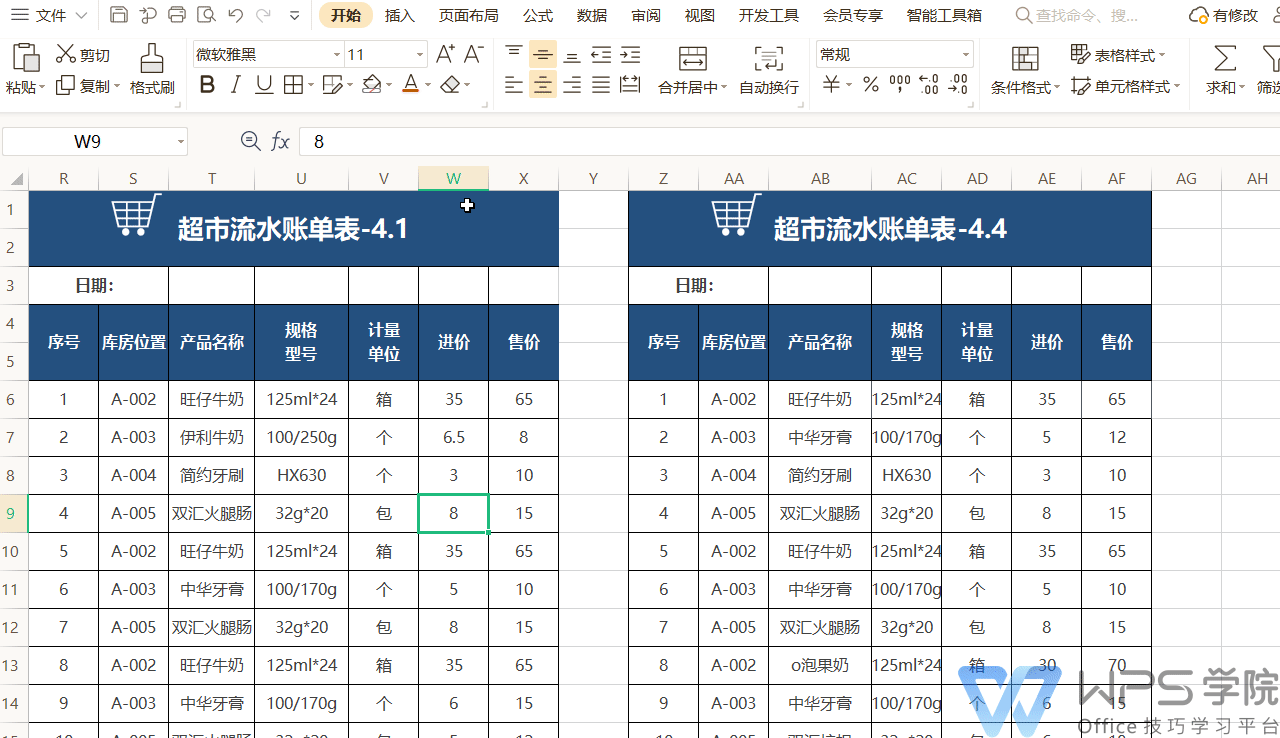The height and width of the screenshot is (738, 1280).
Task: Activate the Format Painter 格式刷
Action: click(152, 69)
